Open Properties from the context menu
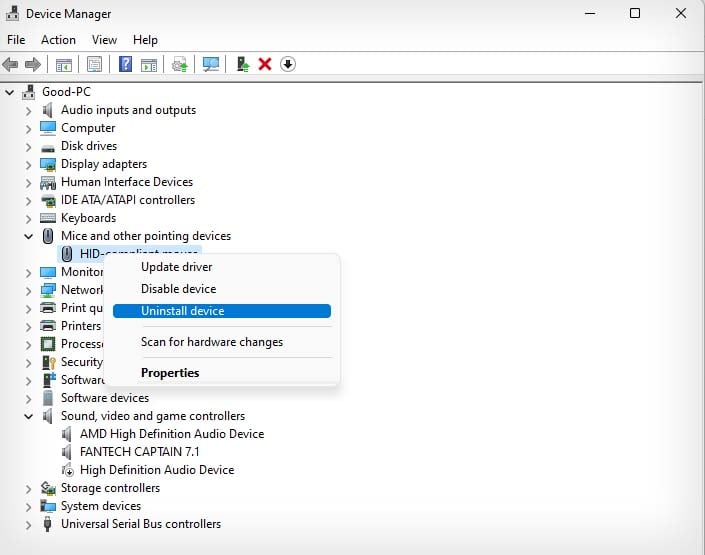The height and width of the screenshot is (555, 705). pyautogui.click(x=222, y=373)
